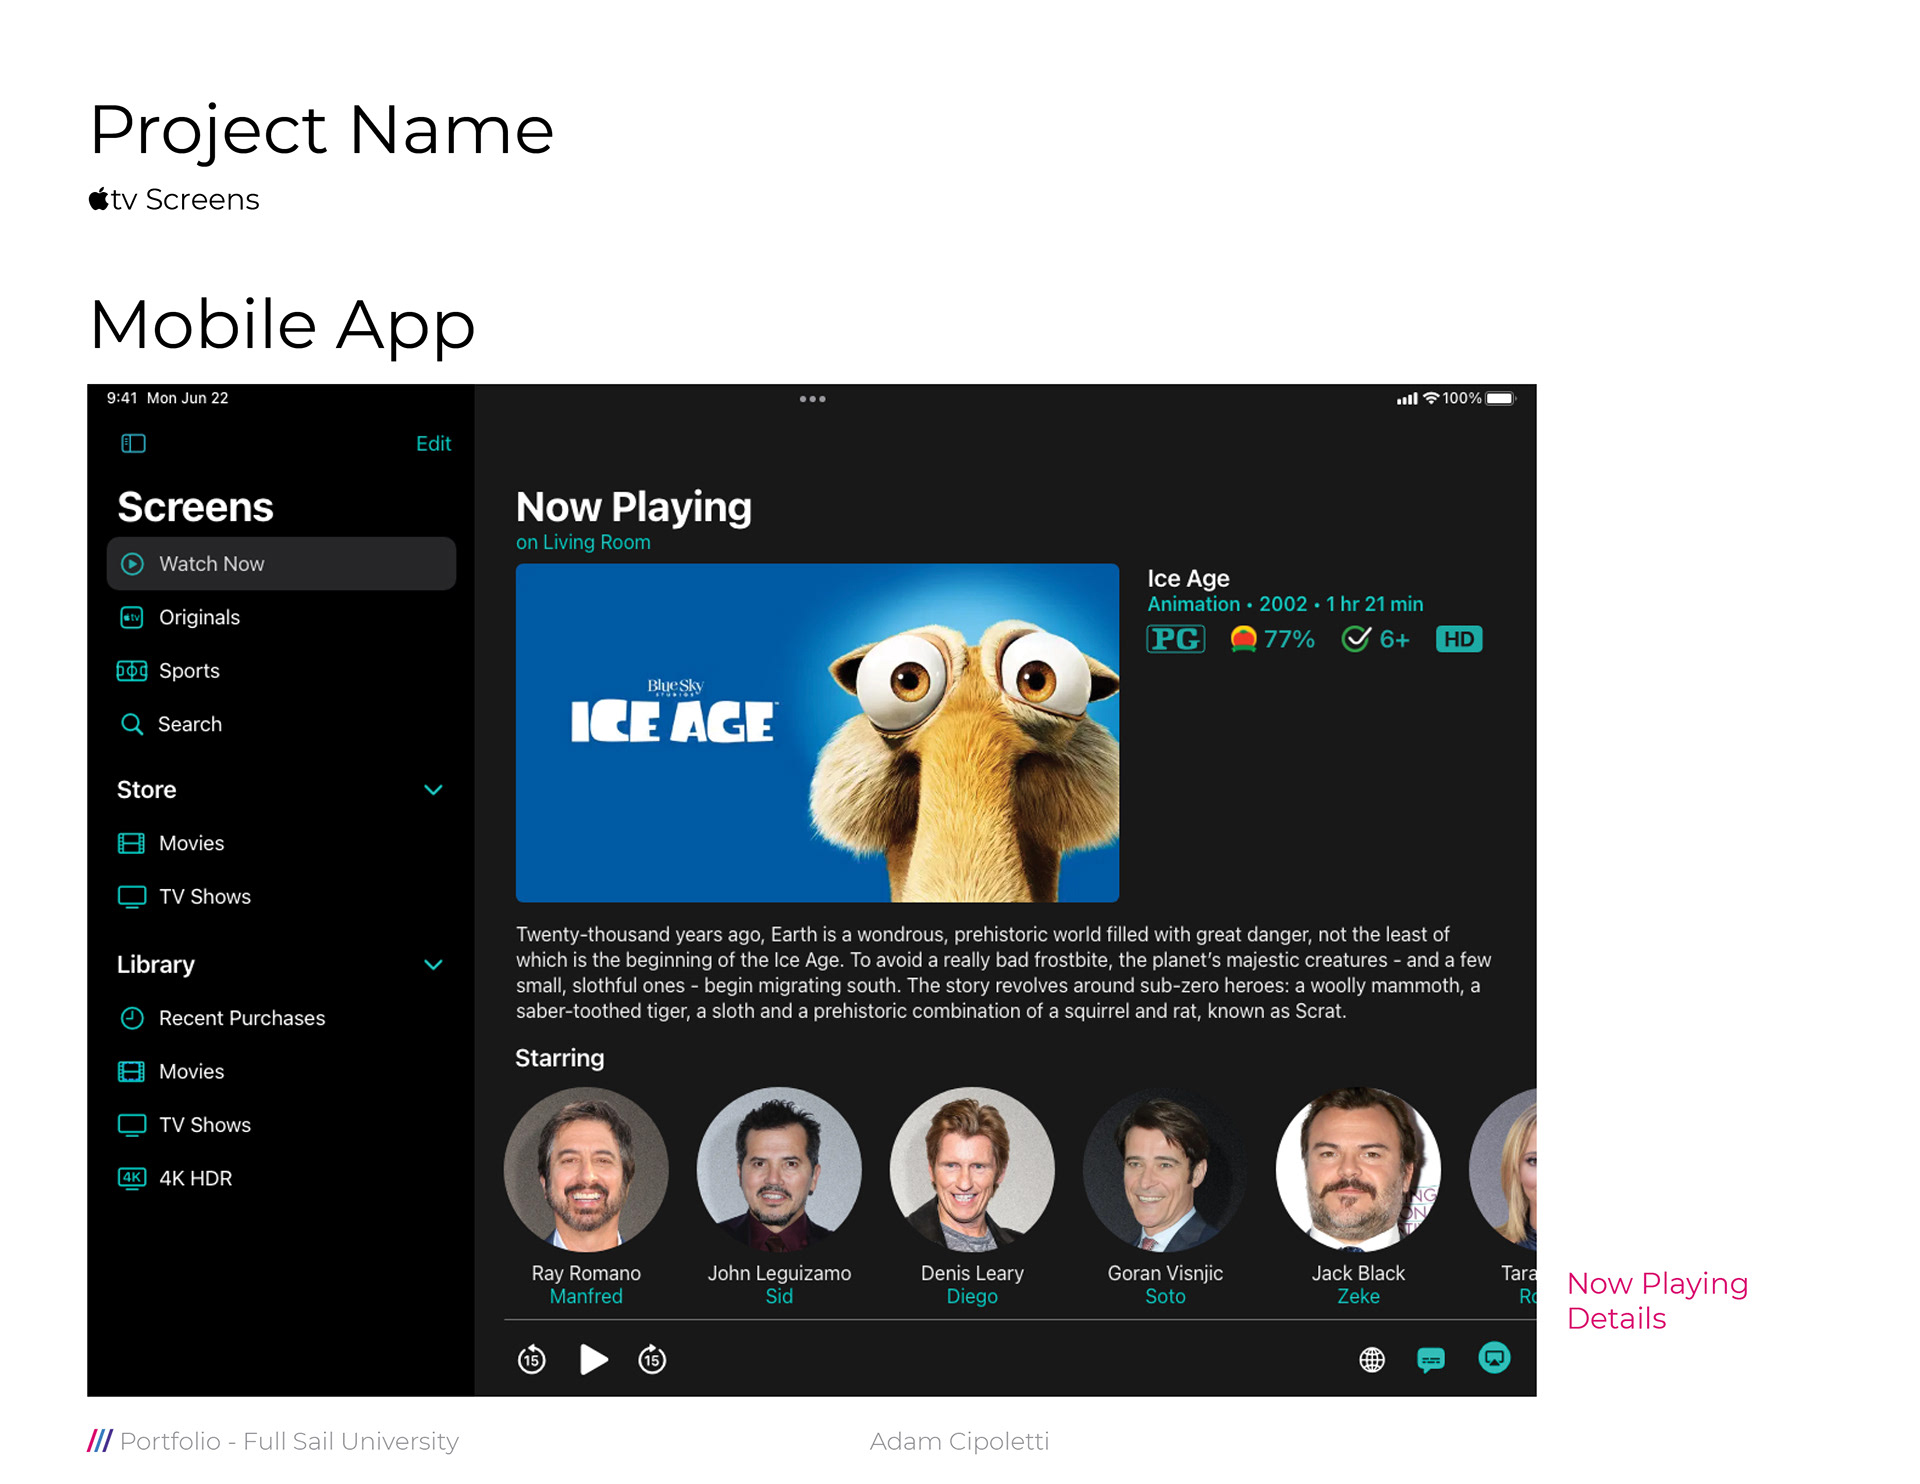
Task: Click the Library TV Shows screen icon
Action: [132, 1125]
